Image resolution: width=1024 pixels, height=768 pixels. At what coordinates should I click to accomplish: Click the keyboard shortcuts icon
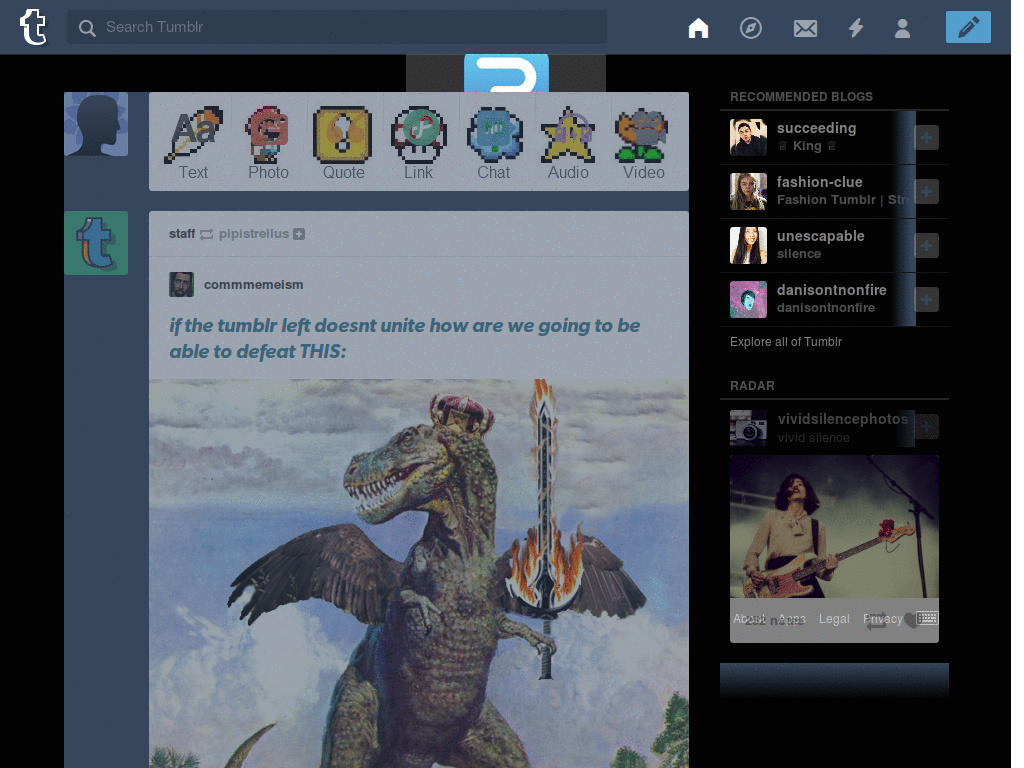click(x=927, y=618)
